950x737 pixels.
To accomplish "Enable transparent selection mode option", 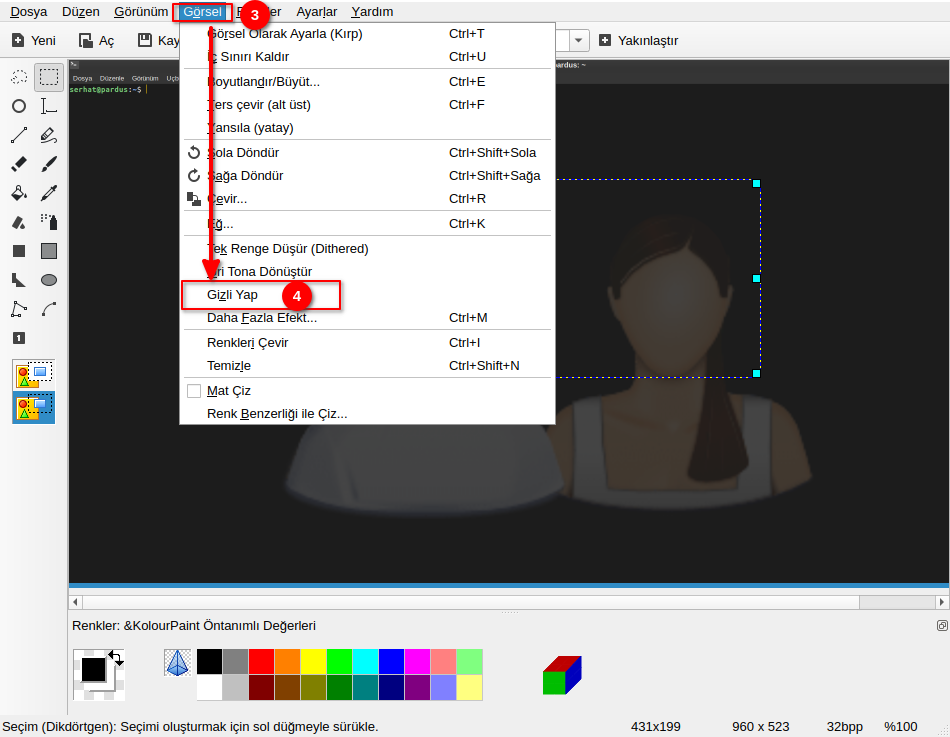I will [x=33, y=407].
